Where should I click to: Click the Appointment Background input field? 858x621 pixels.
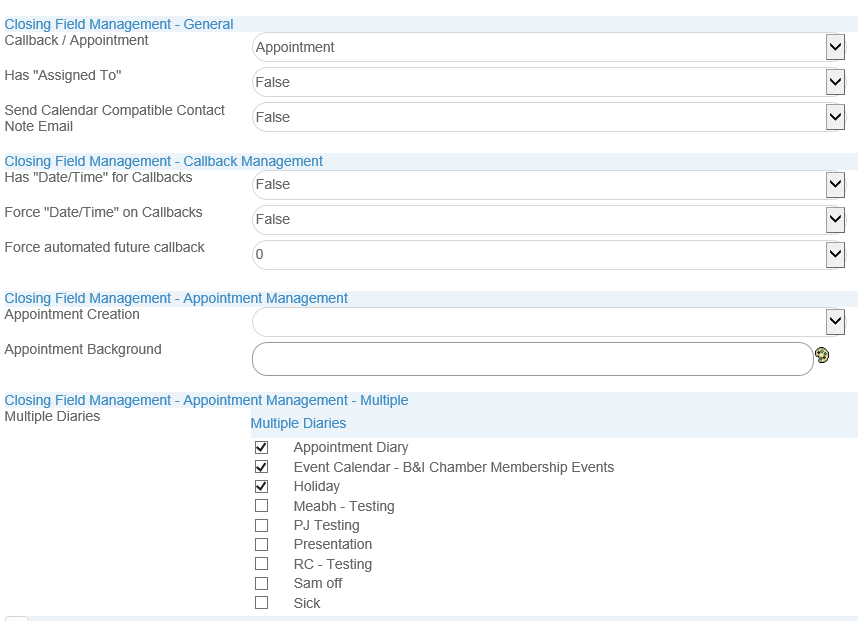click(532, 359)
